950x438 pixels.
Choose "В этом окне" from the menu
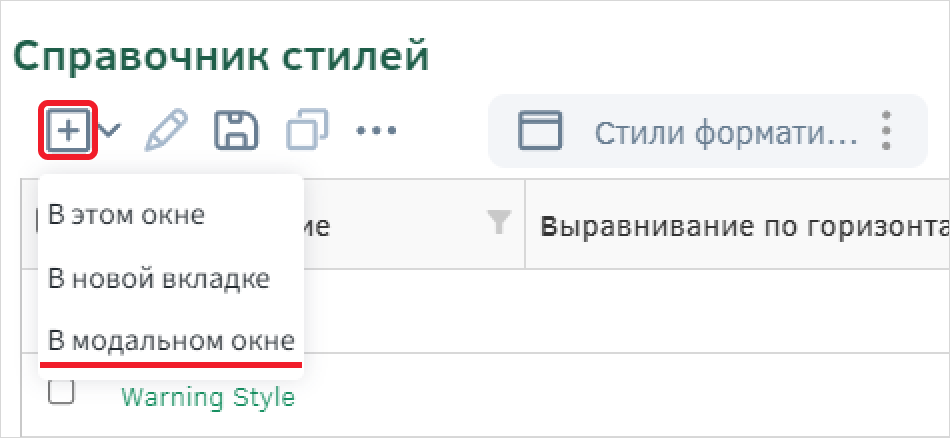click(127, 216)
